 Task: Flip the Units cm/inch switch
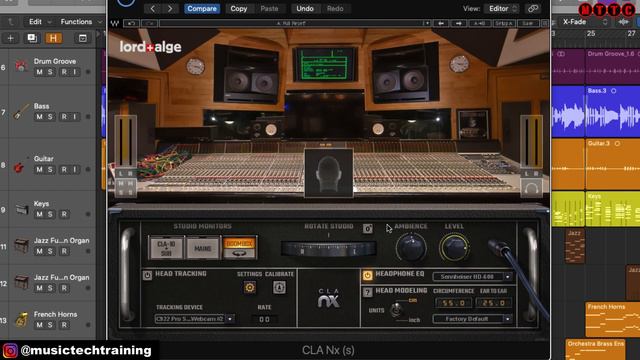pyautogui.click(x=396, y=310)
